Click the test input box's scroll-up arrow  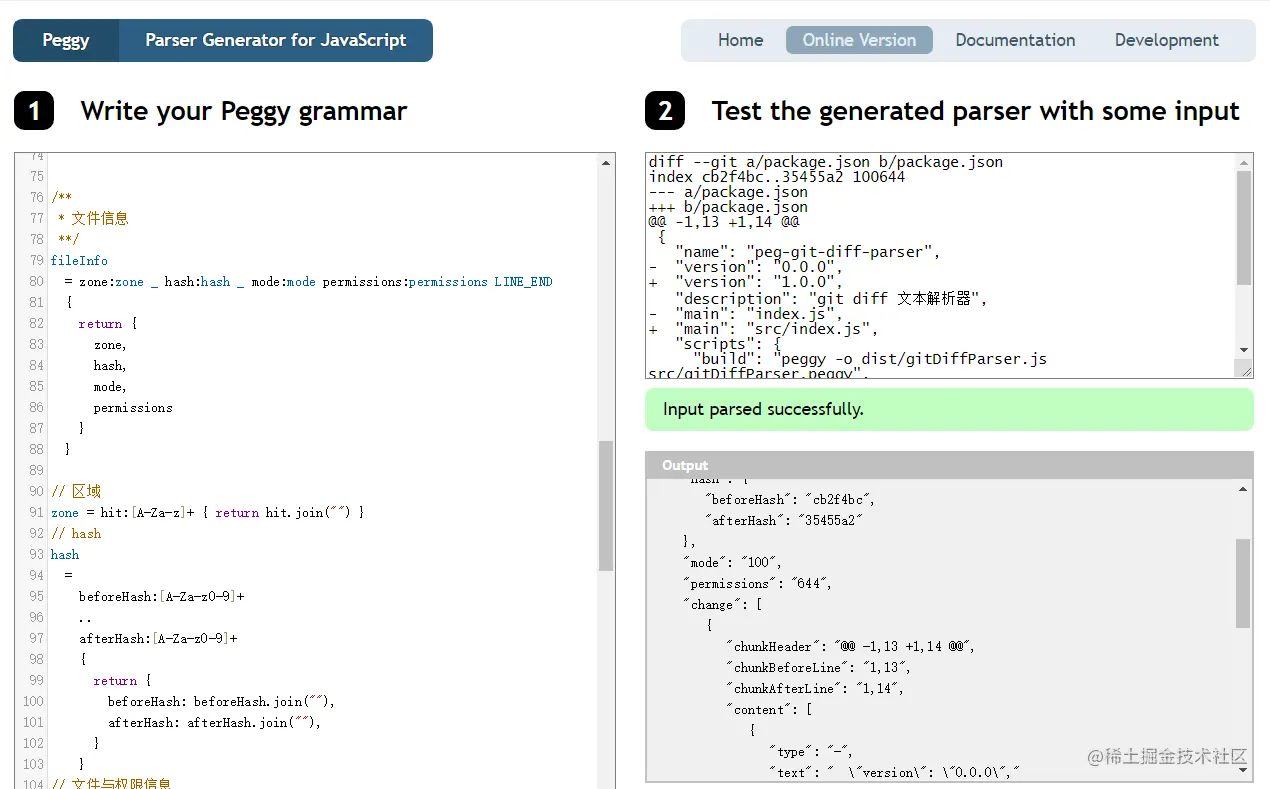(x=1244, y=162)
